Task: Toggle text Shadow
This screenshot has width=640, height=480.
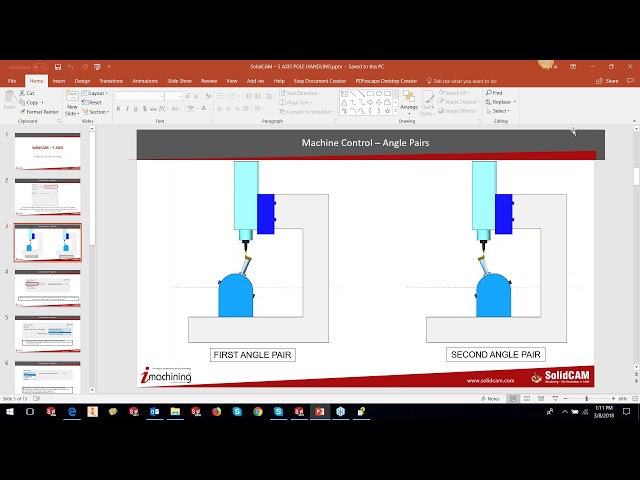Action: 144,109
